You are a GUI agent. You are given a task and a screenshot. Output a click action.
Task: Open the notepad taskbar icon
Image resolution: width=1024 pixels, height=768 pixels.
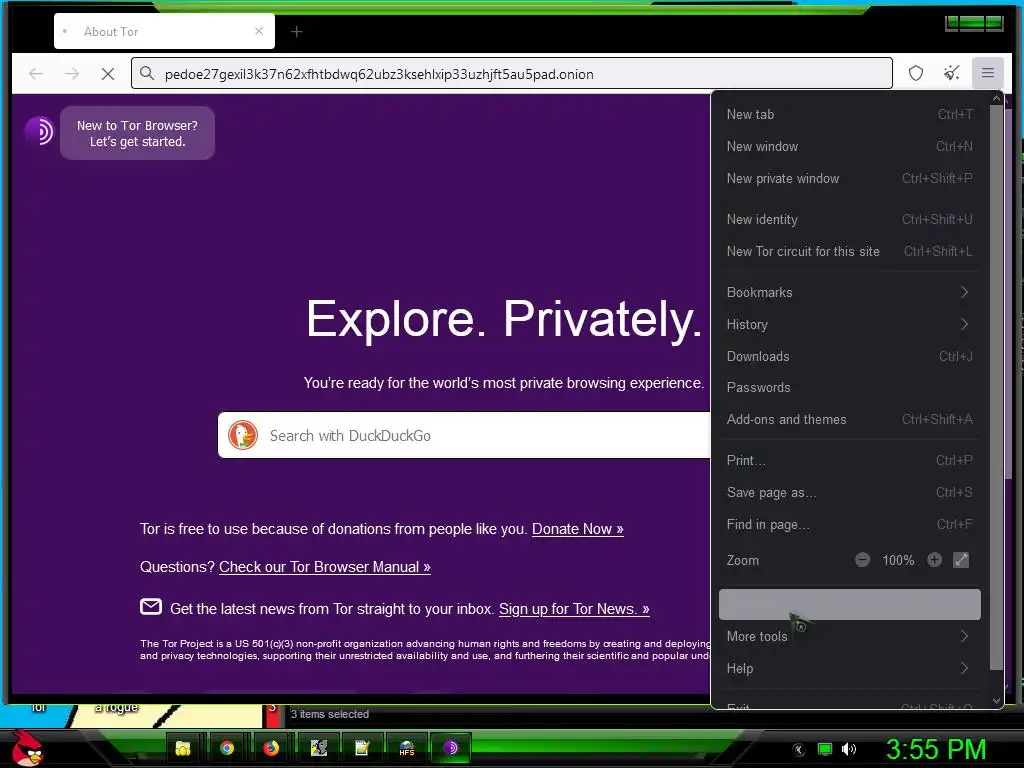click(x=362, y=748)
